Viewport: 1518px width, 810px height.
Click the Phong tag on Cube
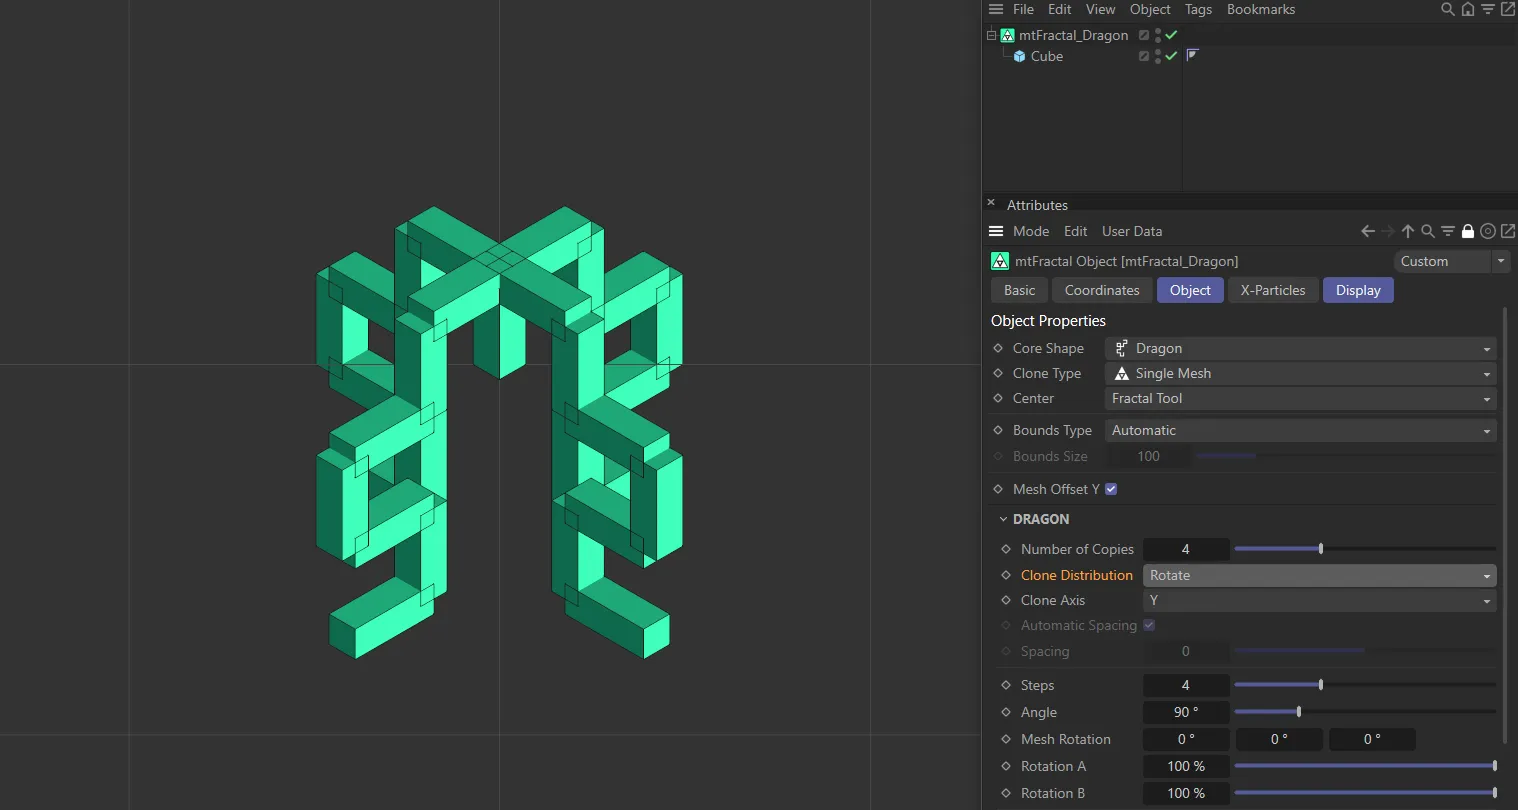click(1192, 55)
